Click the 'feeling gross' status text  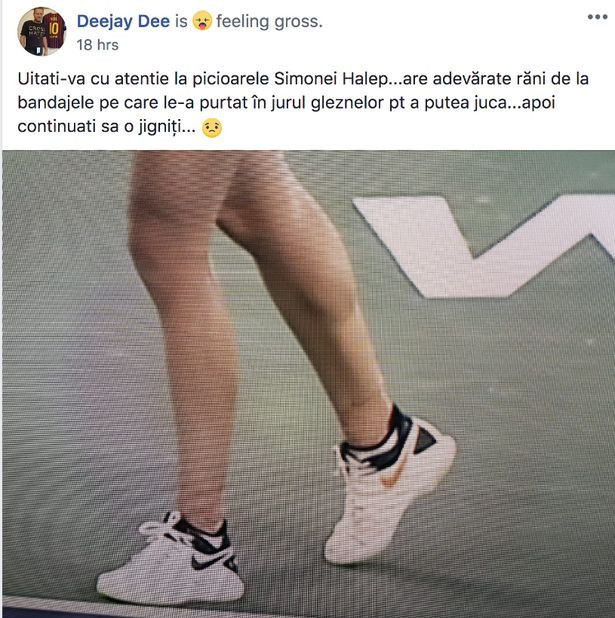pos(269,21)
